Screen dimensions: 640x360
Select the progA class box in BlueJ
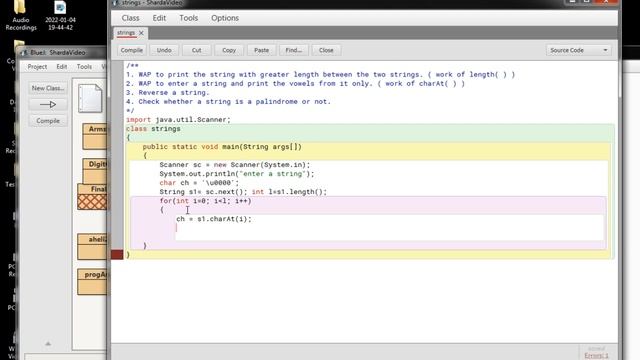[x=92, y=282]
